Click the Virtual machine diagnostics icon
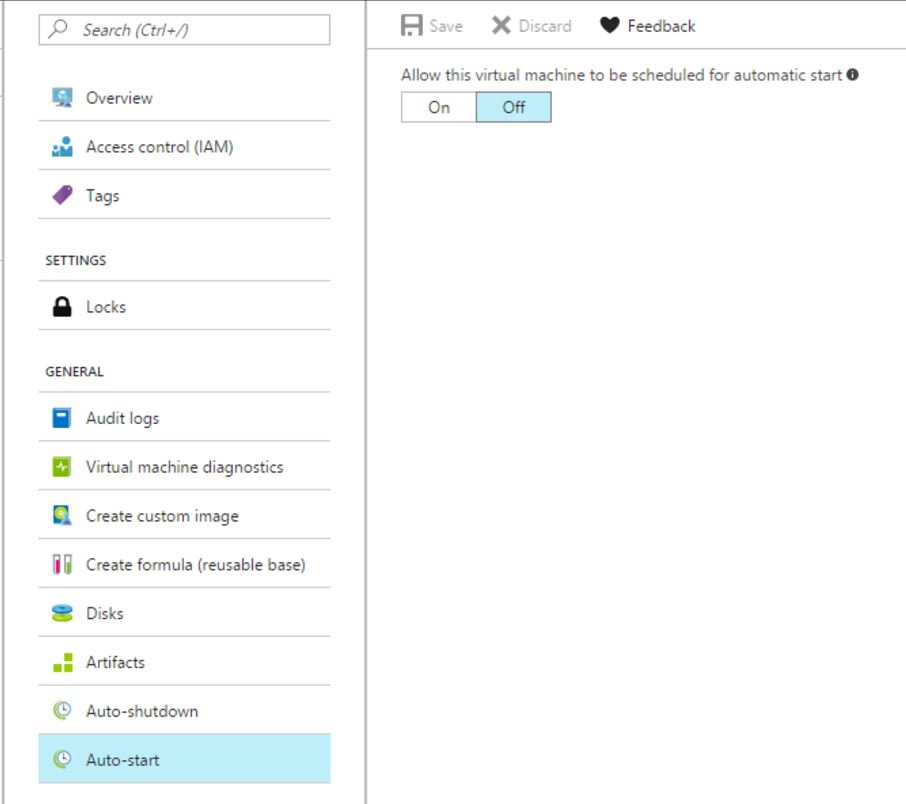 pyautogui.click(x=62, y=467)
